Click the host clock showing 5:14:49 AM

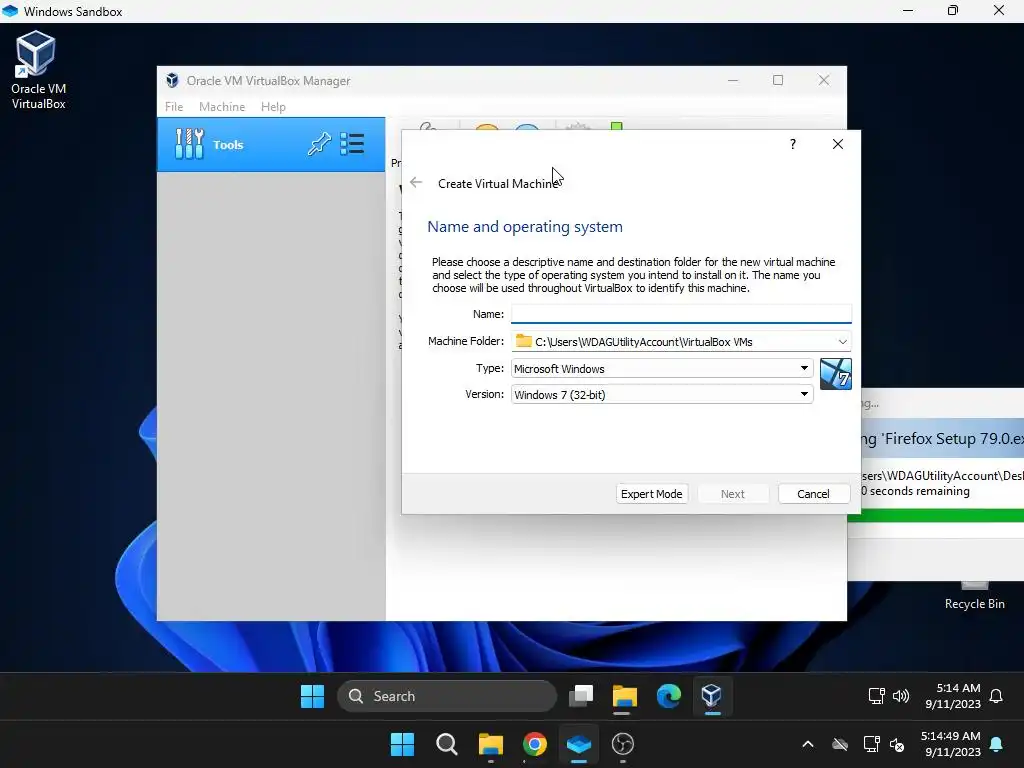click(x=950, y=744)
